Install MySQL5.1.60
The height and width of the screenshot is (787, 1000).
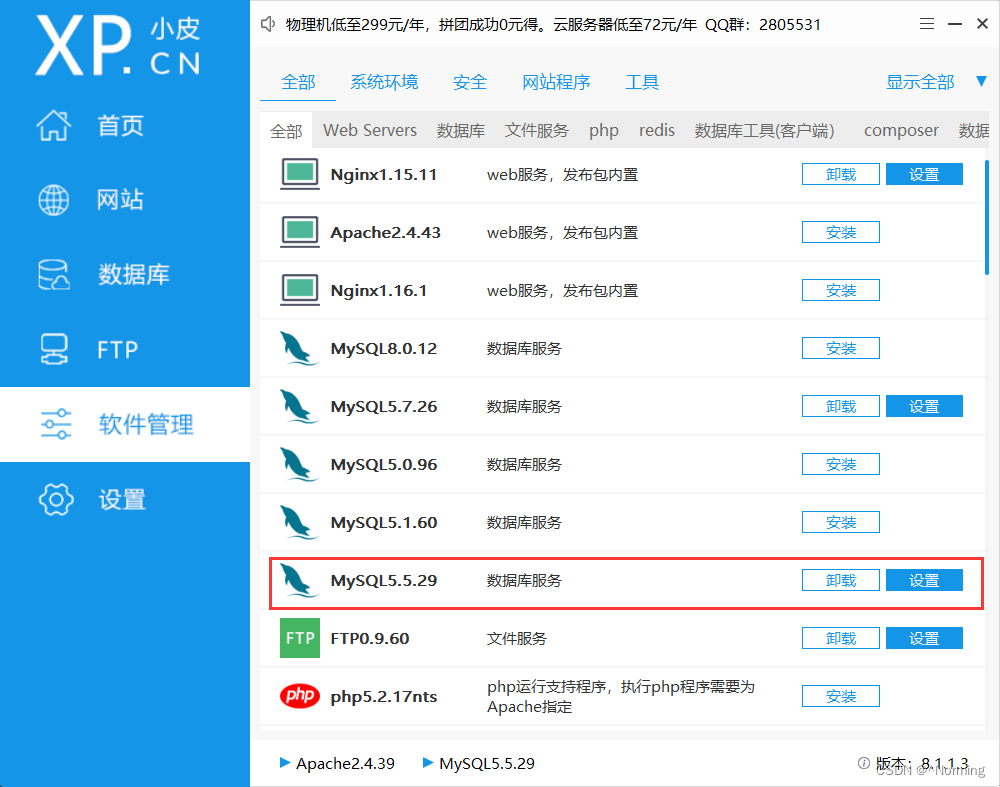coord(841,522)
